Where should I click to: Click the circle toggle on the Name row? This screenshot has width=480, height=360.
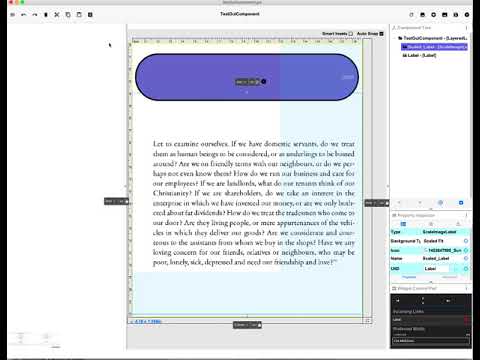coord(466,258)
